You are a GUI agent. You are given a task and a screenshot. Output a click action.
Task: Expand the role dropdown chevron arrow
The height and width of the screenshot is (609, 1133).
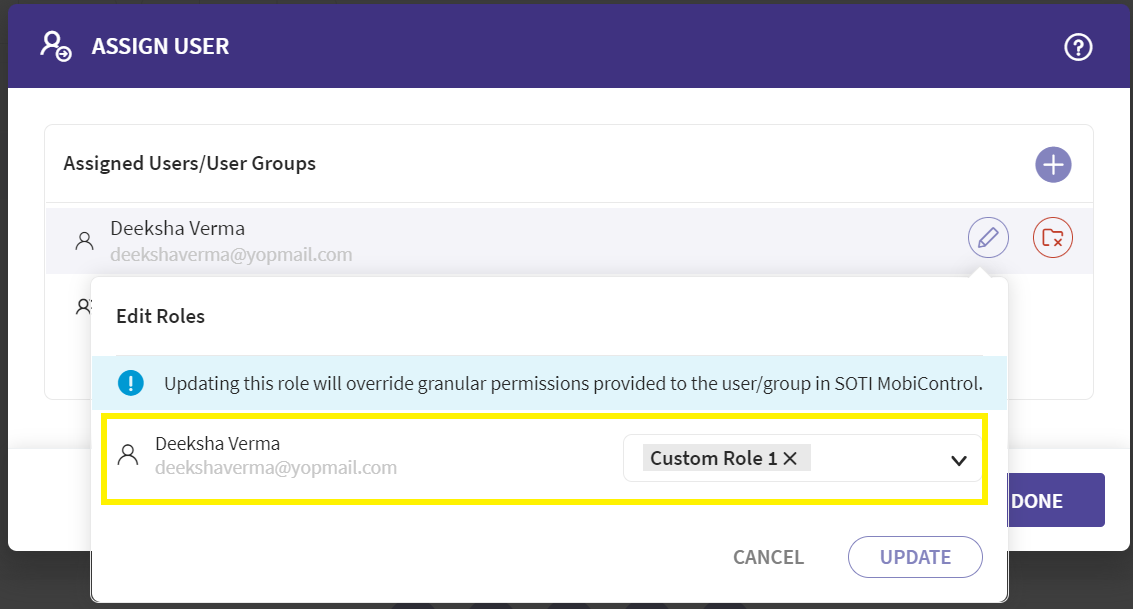[x=958, y=460]
